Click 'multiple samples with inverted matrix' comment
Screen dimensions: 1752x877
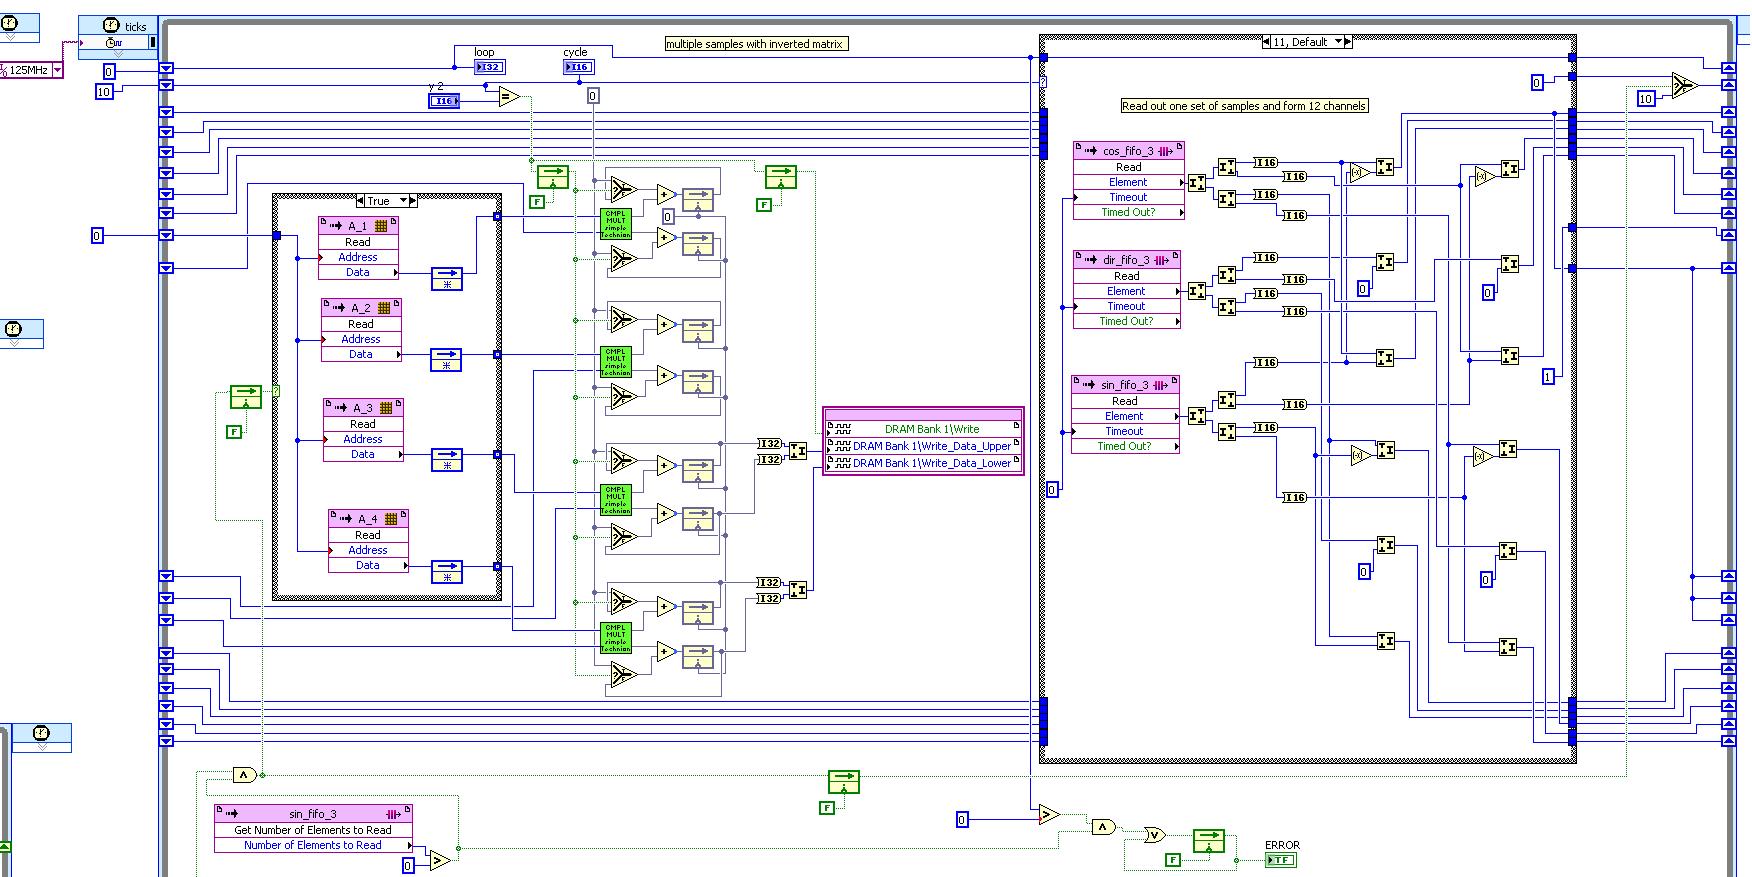tap(756, 44)
